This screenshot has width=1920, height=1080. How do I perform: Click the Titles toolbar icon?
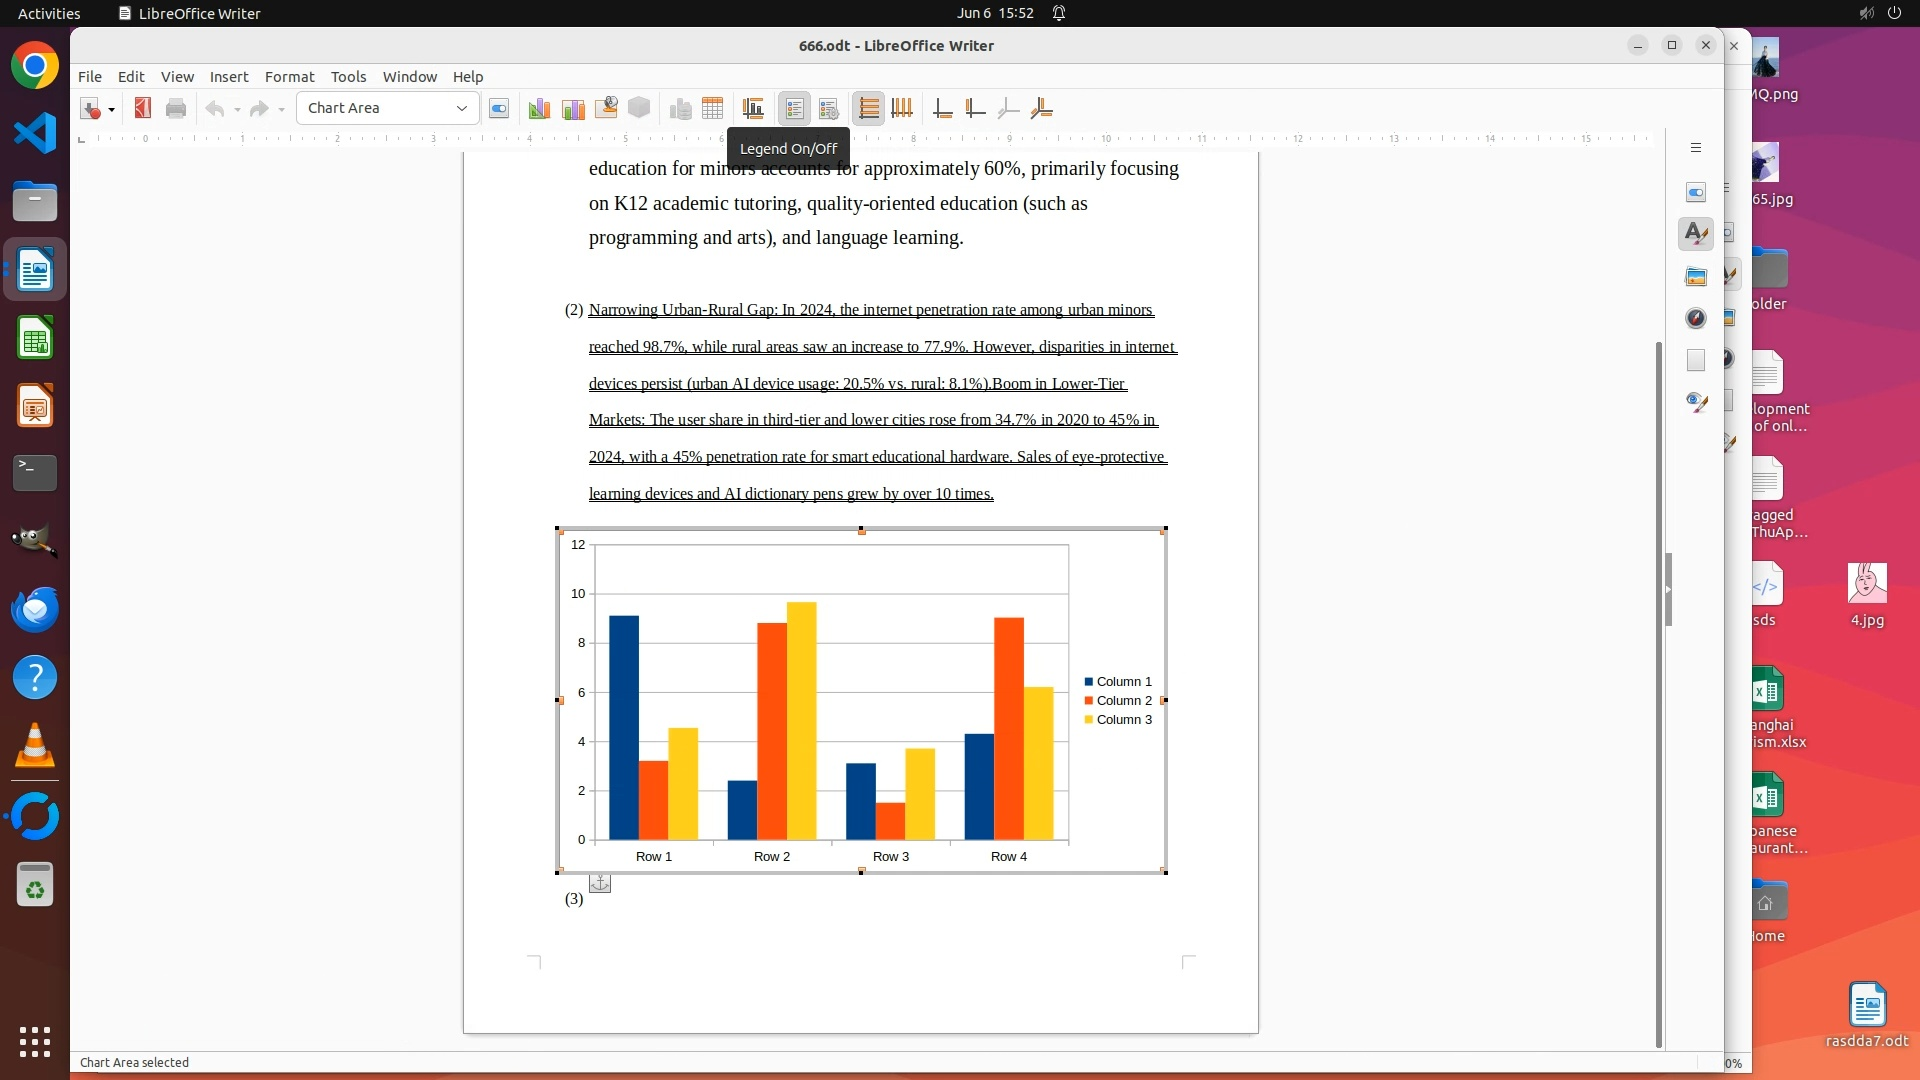tap(753, 108)
